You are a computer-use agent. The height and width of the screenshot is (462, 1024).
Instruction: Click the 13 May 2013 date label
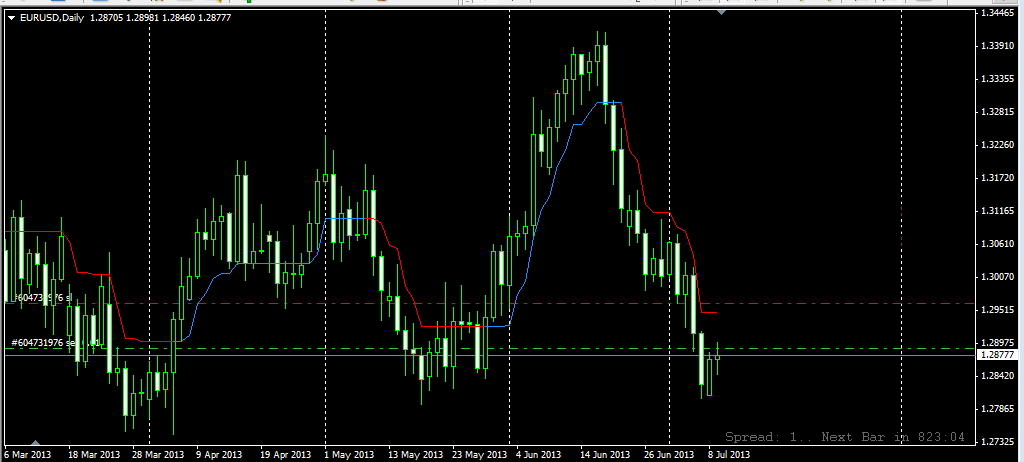click(415, 454)
